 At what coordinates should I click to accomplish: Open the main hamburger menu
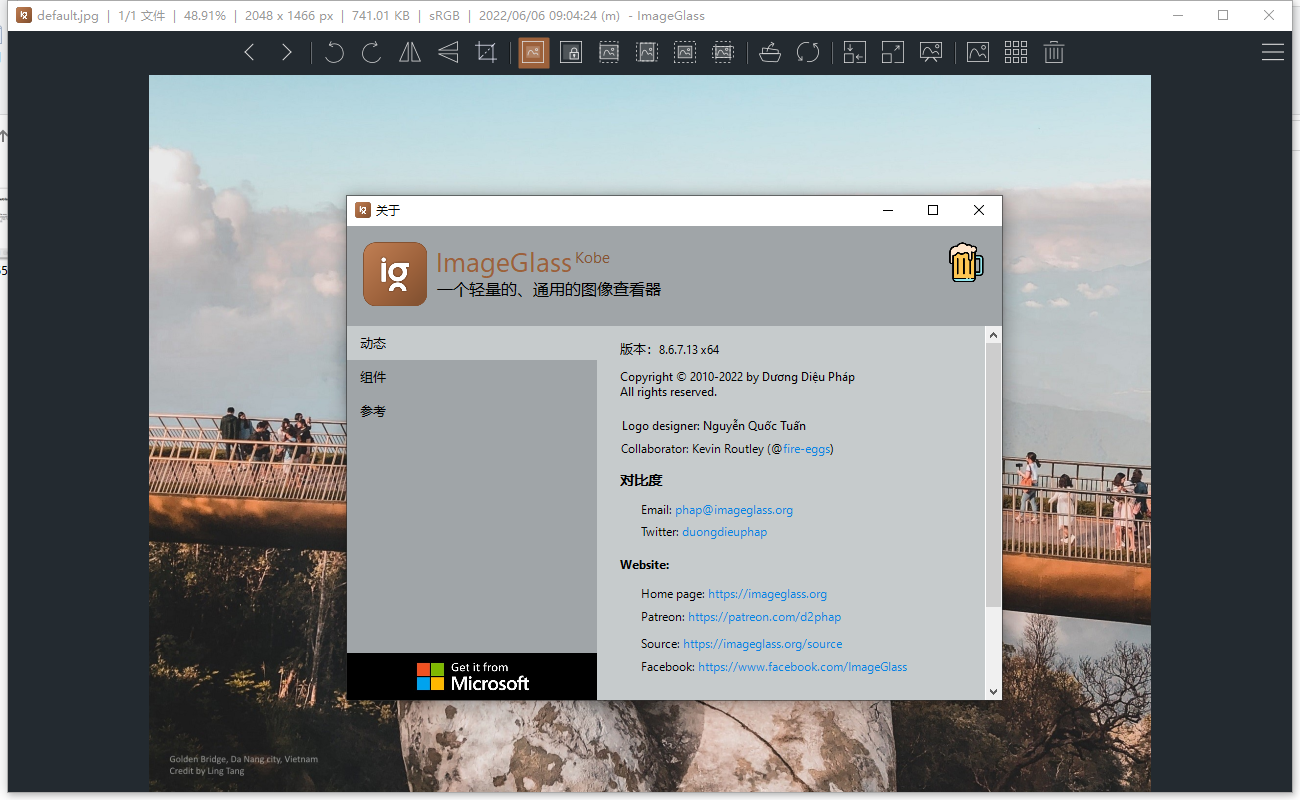coord(1272,52)
